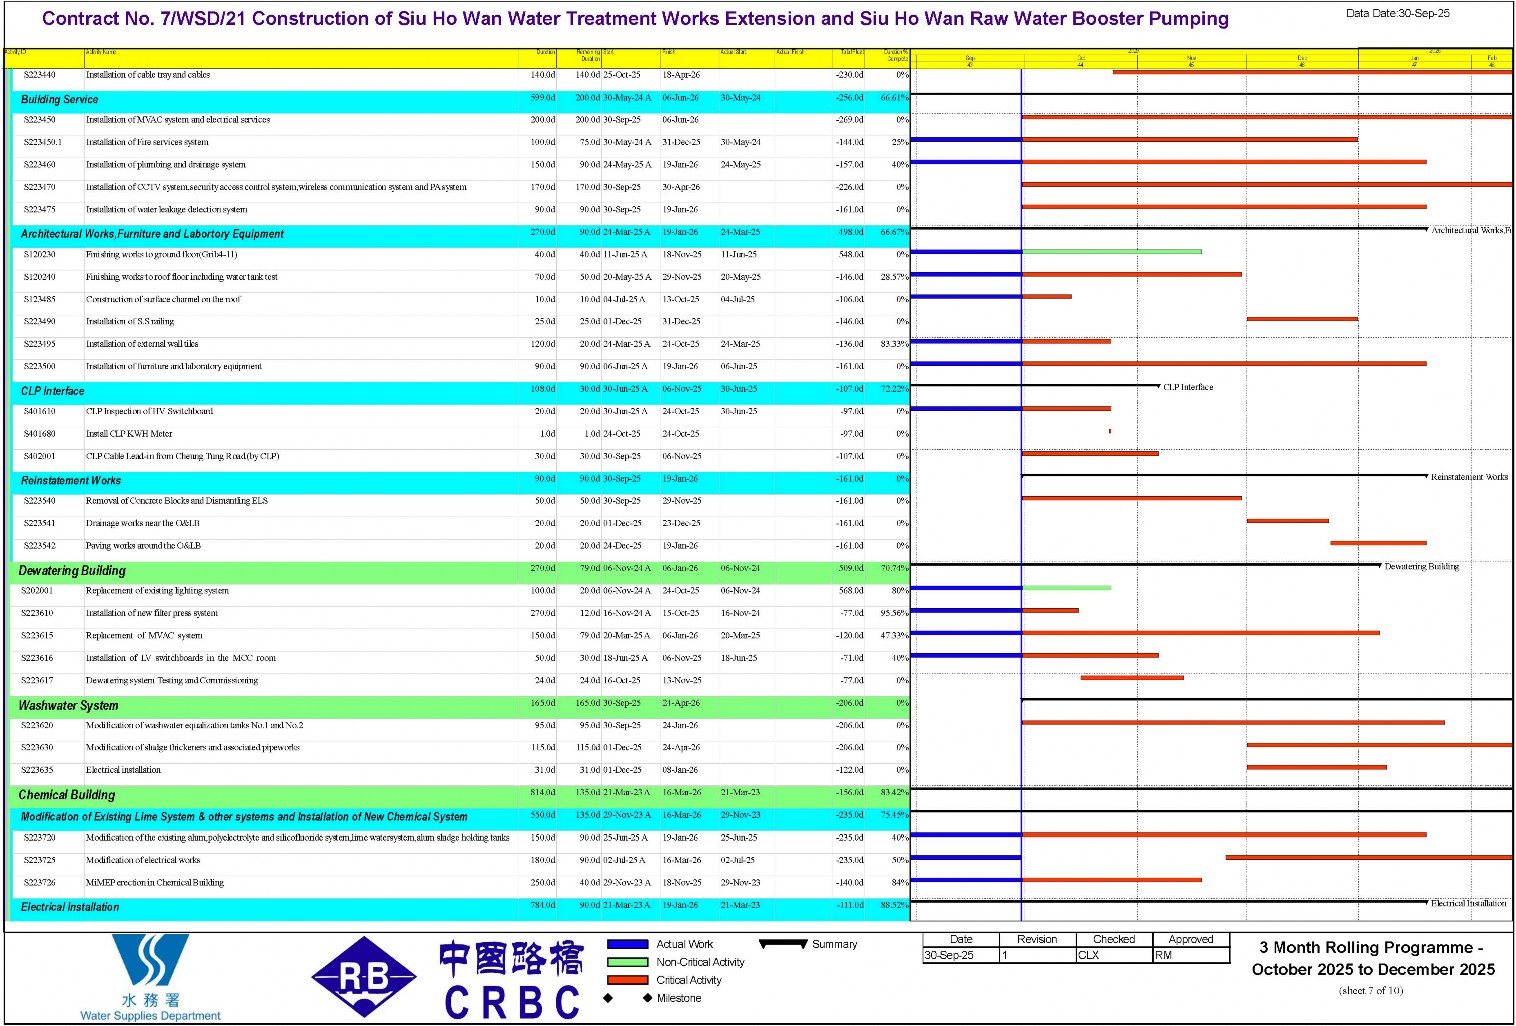This screenshot has height=1026, width=1516.
Task: Click the Summary bar symbol in legend
Action: 783,943
